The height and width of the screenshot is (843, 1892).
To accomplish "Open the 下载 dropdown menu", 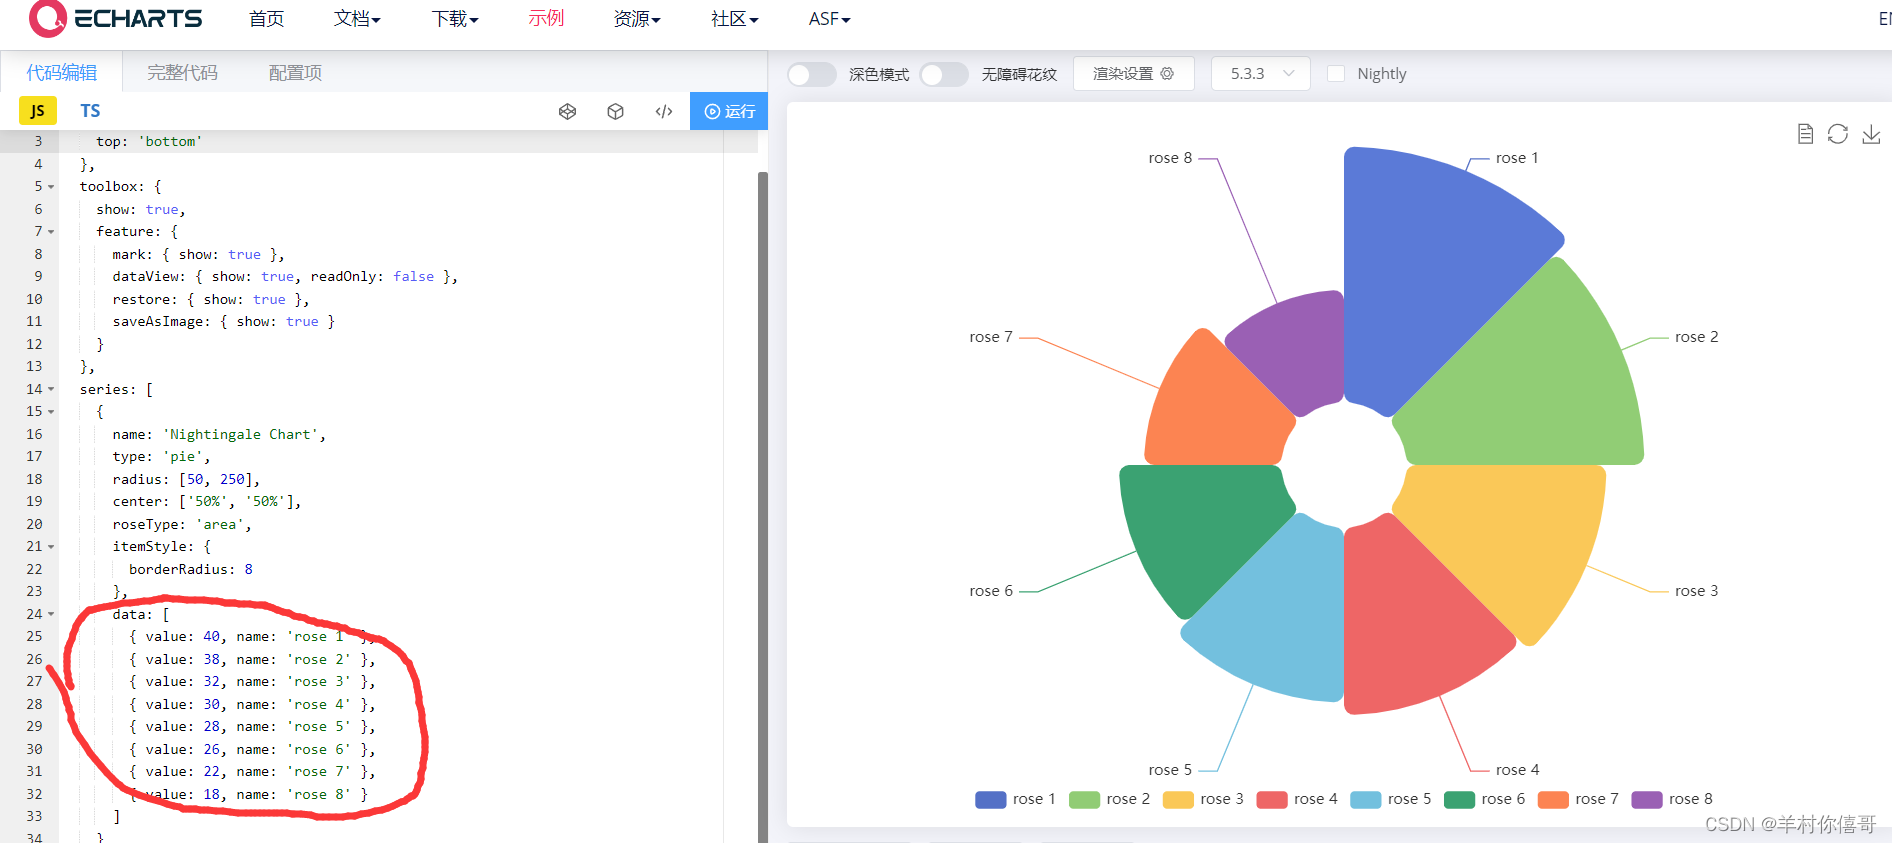I will pyautogui.click(x=455, y=19).
